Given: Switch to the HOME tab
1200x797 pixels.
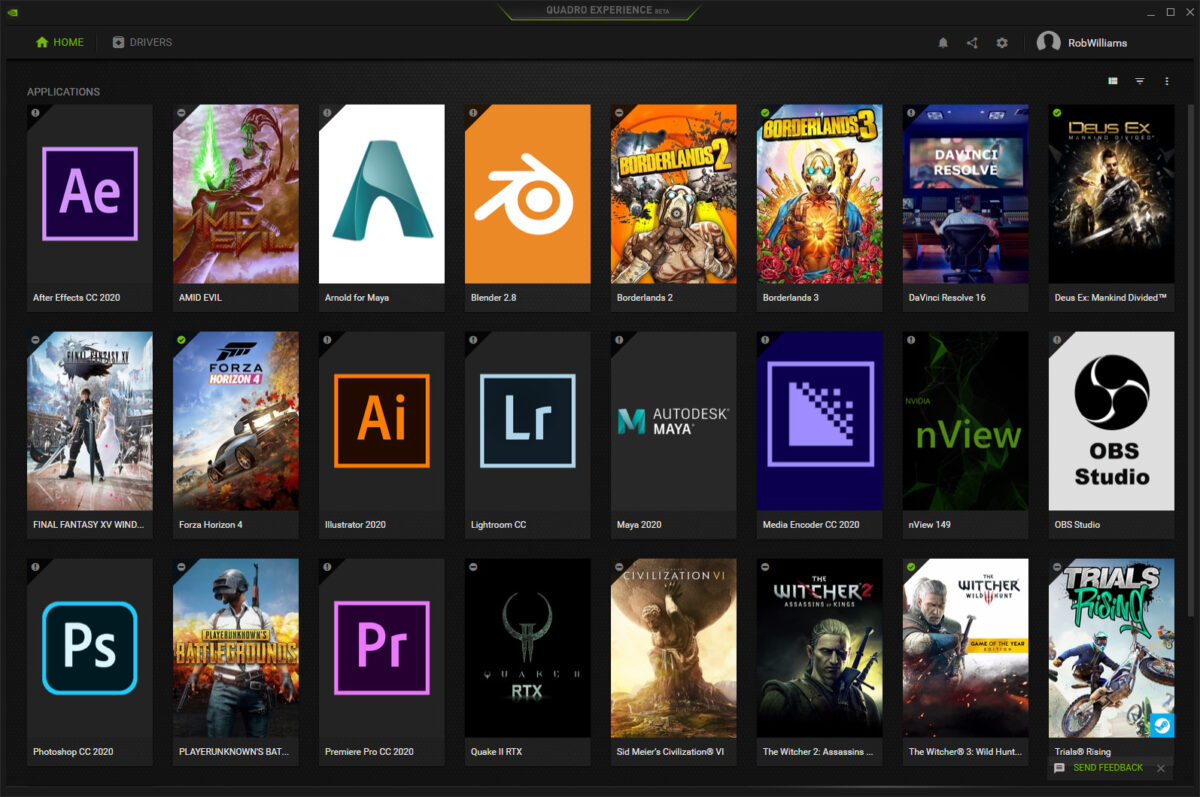Looking at the screenshot, I should point(60,43).
